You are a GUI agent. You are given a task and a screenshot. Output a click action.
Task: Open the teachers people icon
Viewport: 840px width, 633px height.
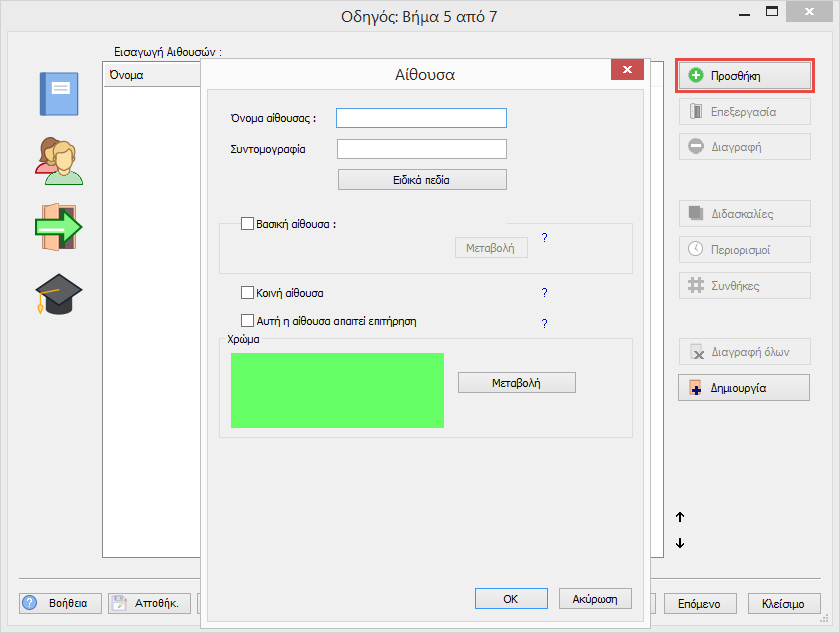58,161
